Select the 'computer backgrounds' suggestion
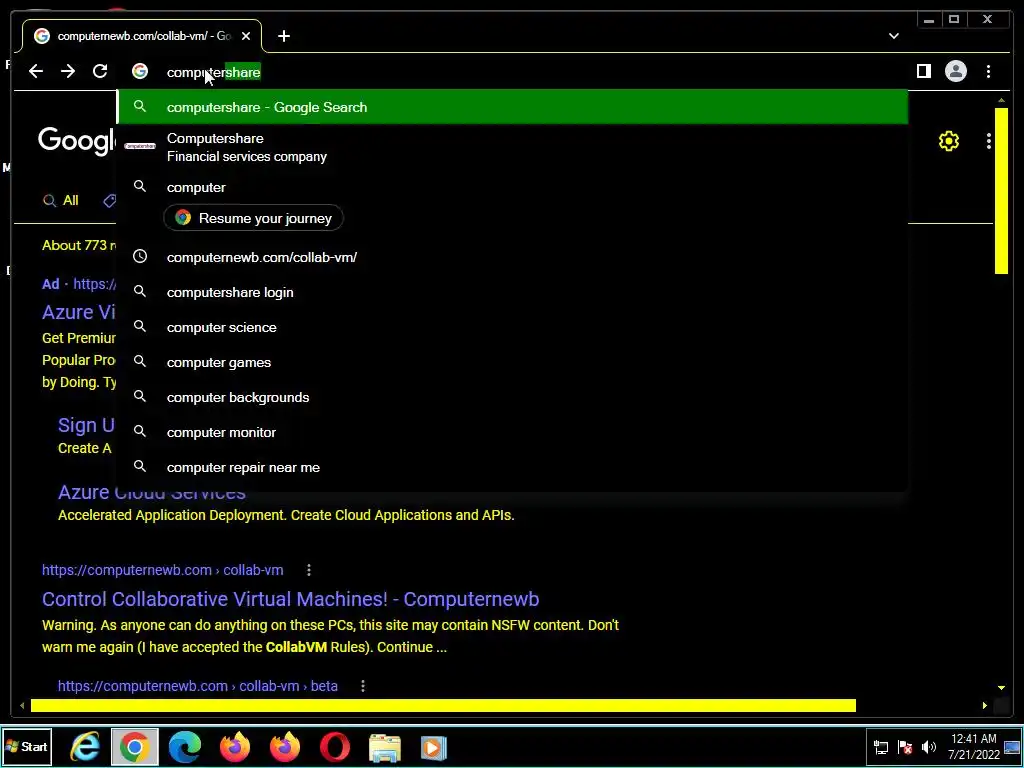Screen dimensions: 1024x768 513,397
